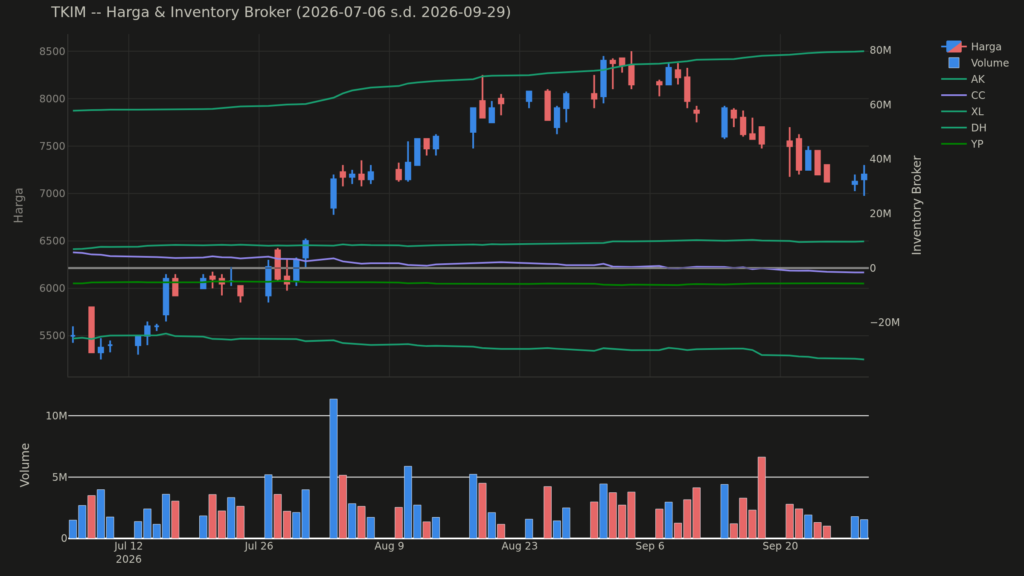Hide the CC broker line
Image resolution: width=1024 pixels, height=576 pixels.
(x=963, y=95)
